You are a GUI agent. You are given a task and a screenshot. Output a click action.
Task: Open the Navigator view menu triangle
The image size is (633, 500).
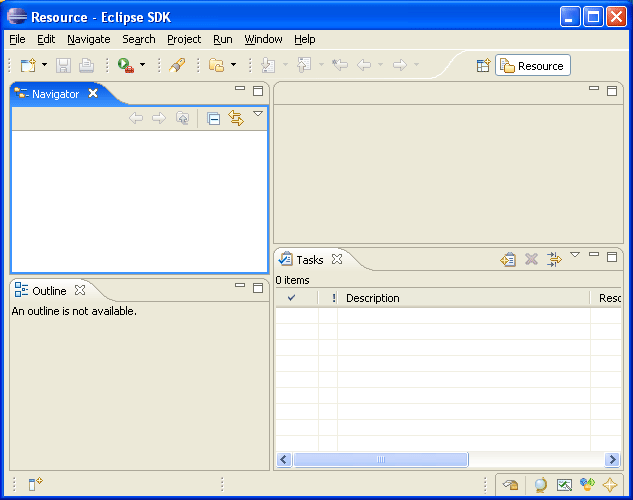[x=258, y=114]
